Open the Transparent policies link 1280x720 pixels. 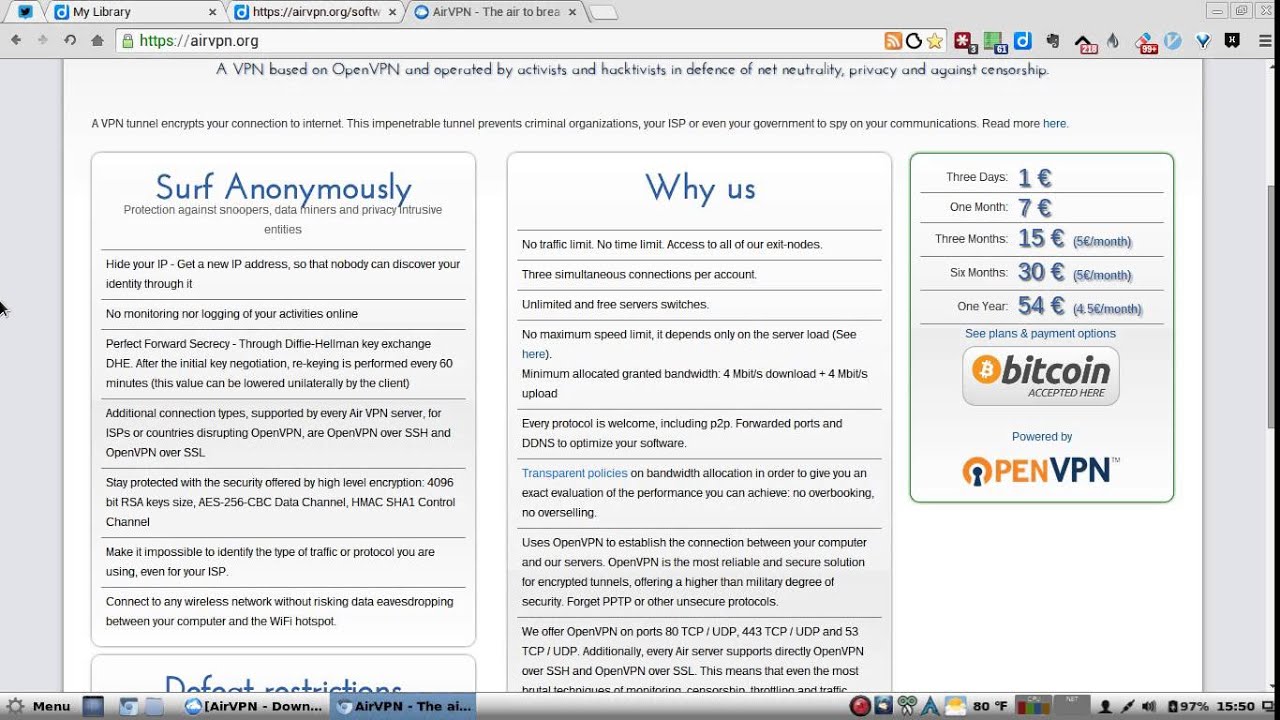coord(574,473)
